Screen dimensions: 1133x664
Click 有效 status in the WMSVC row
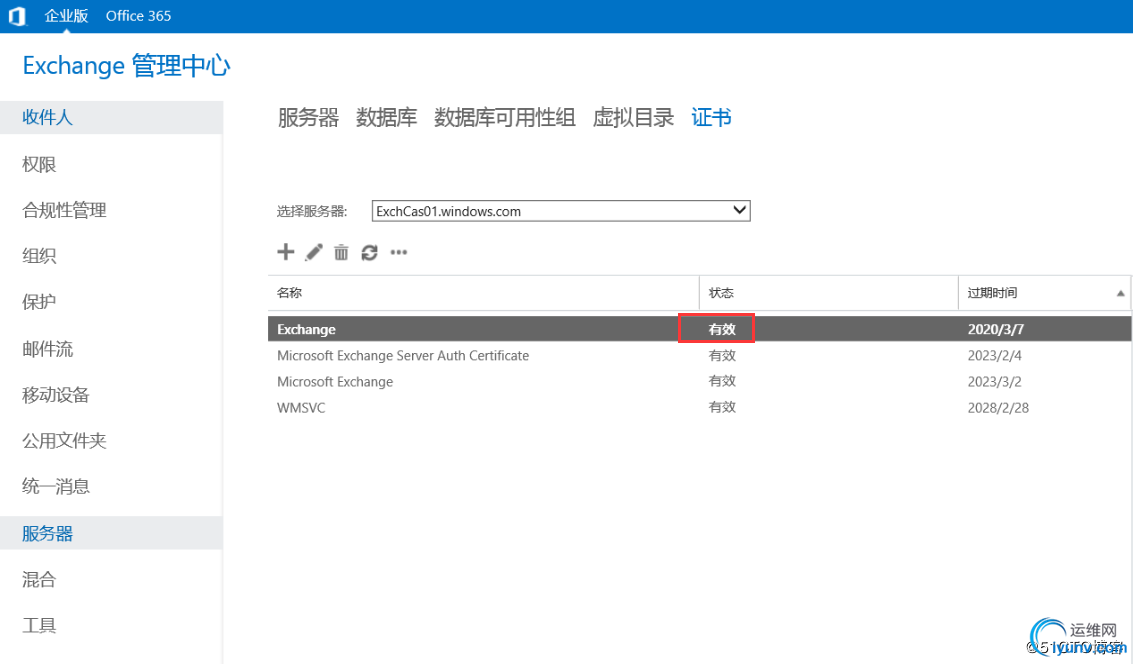(722, 407)
